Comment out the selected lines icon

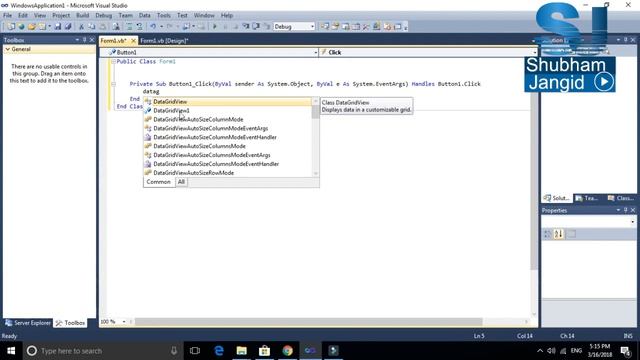coord(129,27)
